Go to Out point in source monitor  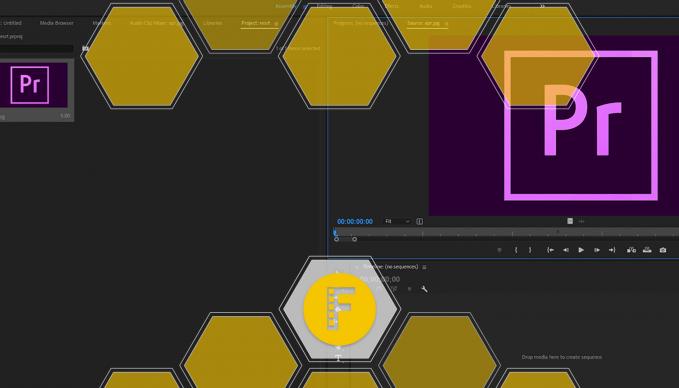[612, 250]
